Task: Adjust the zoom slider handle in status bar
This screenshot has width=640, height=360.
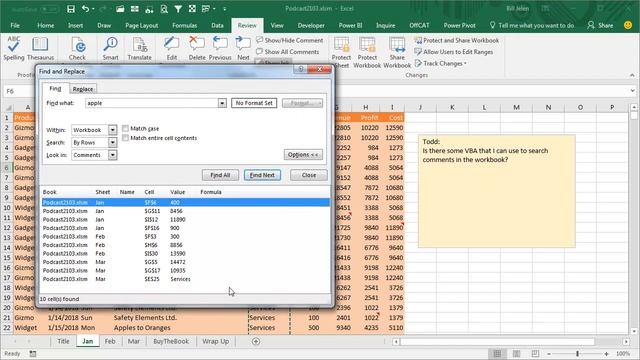Action: 578,353
